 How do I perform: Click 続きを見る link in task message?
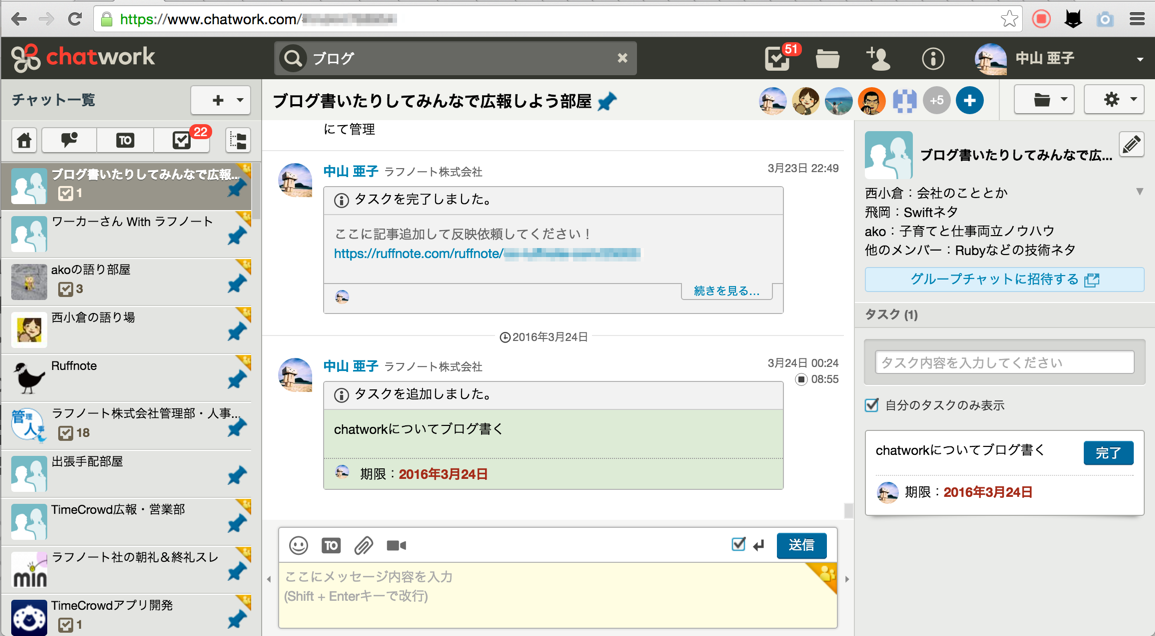click(726, 291)
